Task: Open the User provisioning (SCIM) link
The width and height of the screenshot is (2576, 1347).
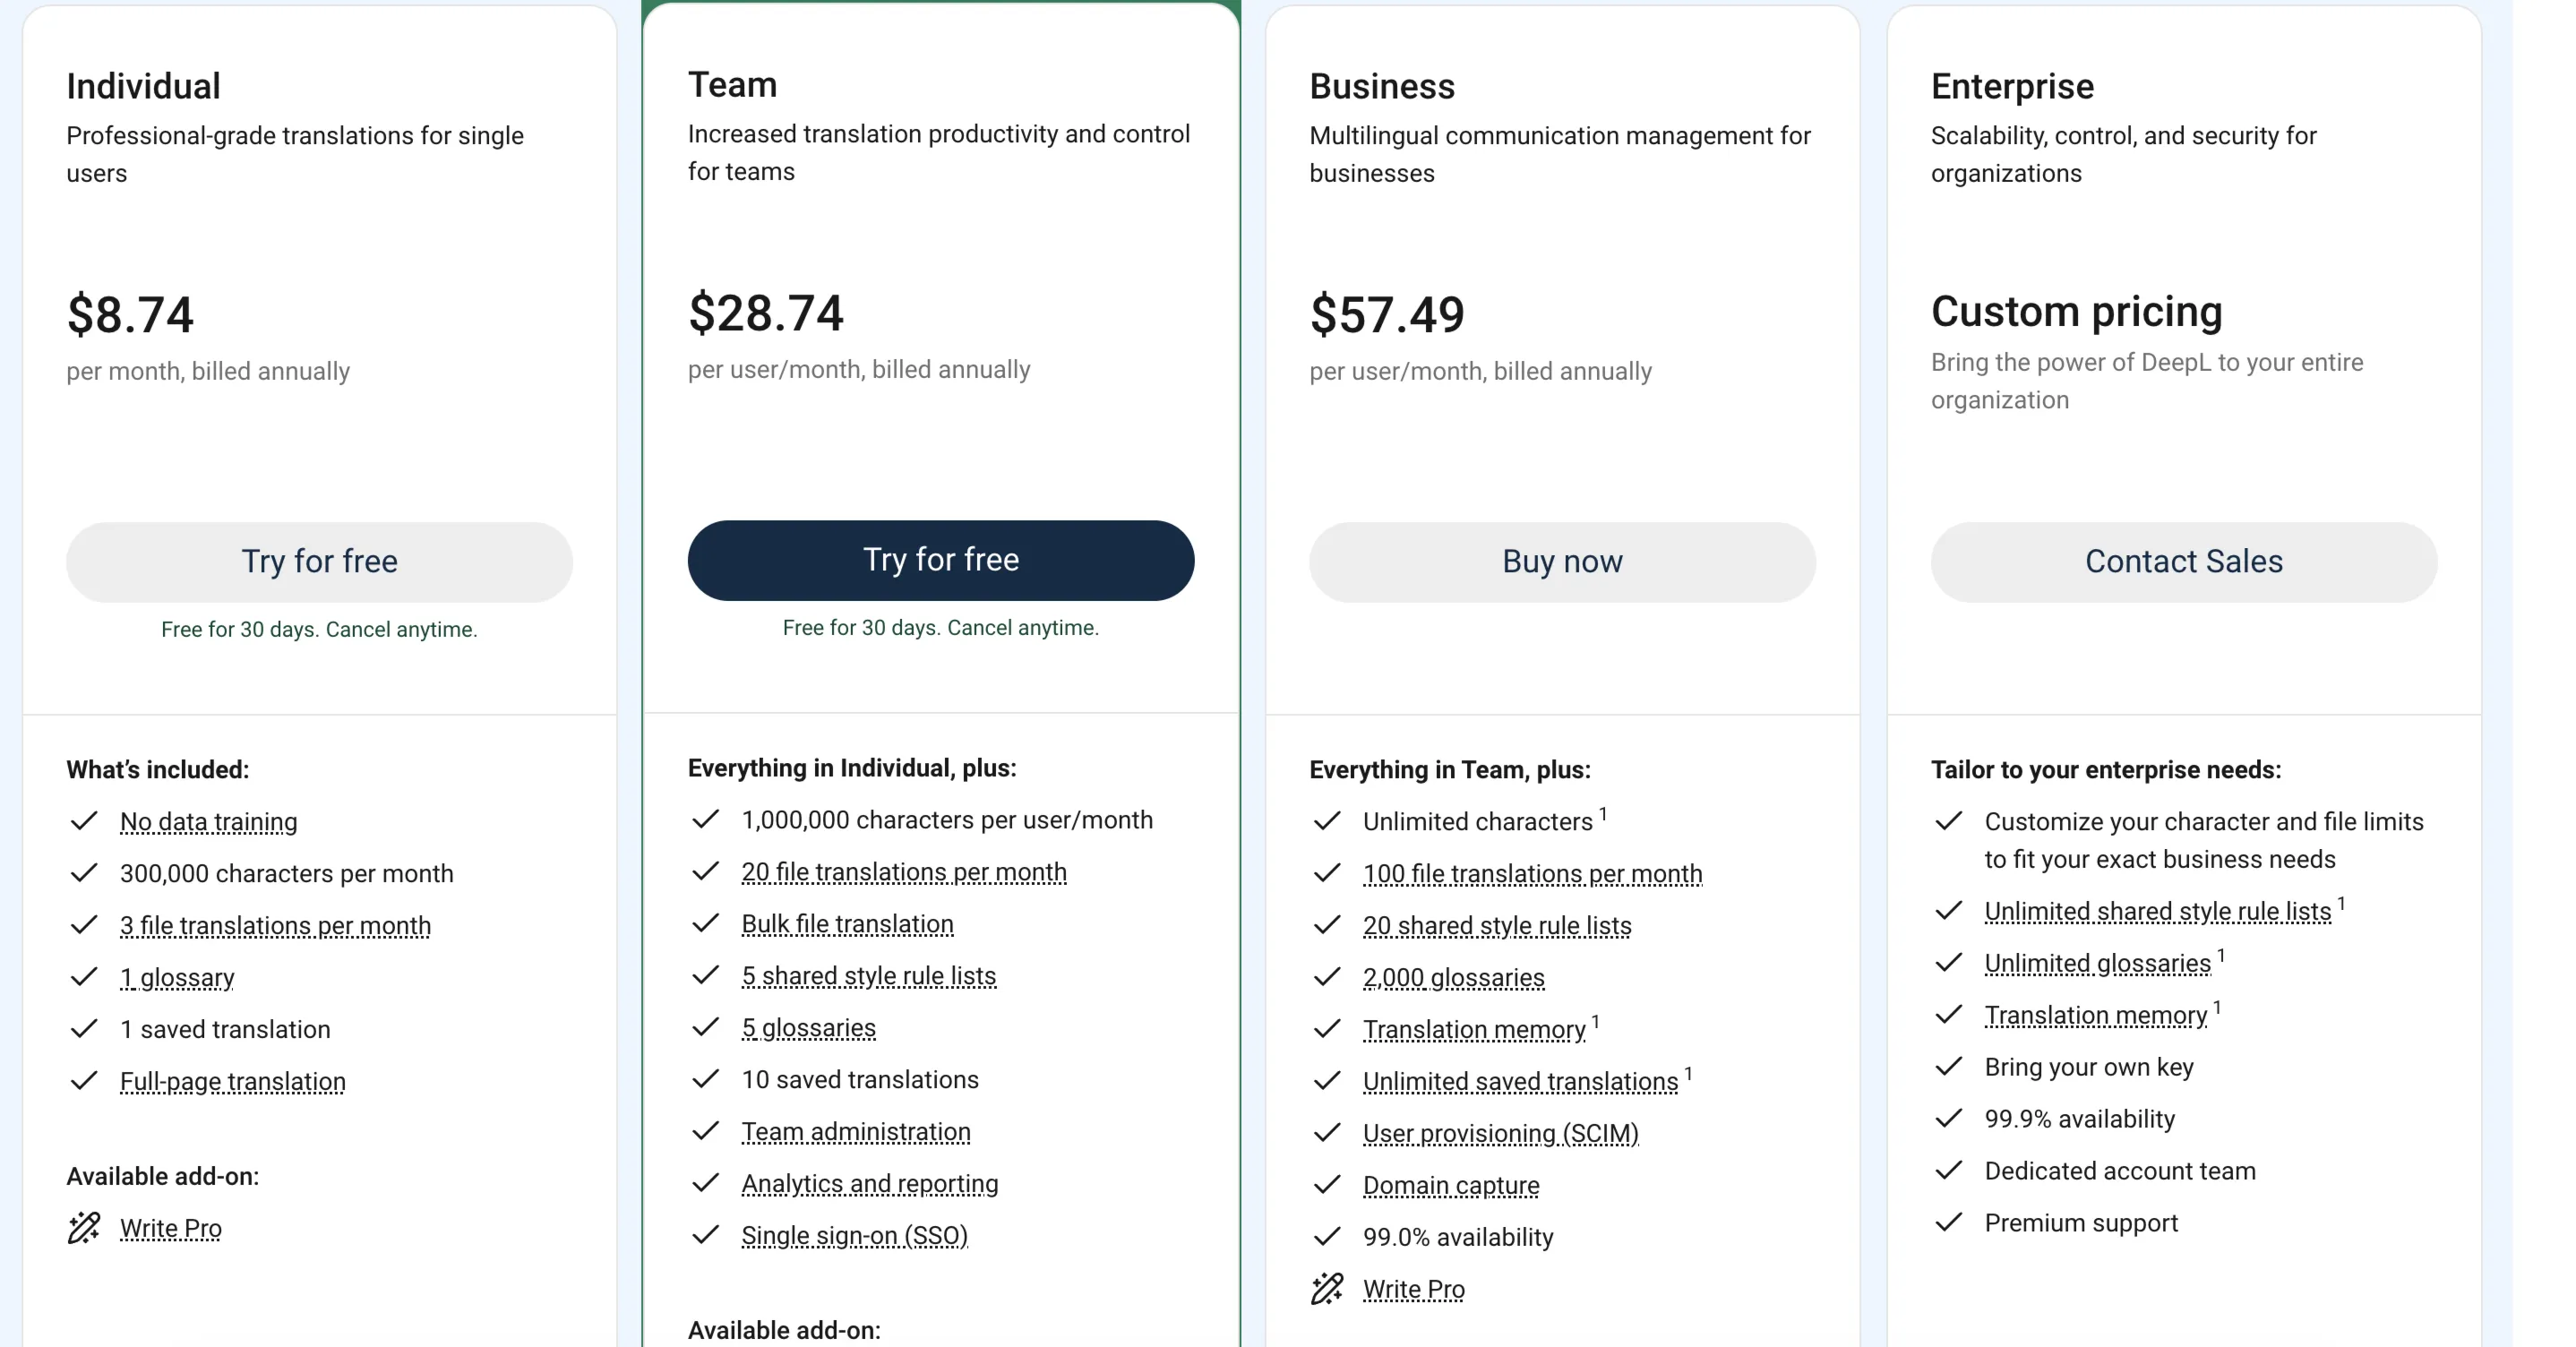Action: pos(1500,1133)
